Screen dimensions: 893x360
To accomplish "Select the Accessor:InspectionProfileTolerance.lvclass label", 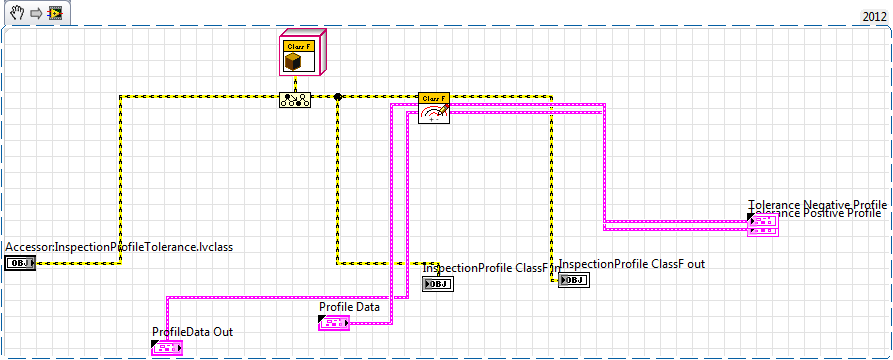I will (x=119, y=247).
